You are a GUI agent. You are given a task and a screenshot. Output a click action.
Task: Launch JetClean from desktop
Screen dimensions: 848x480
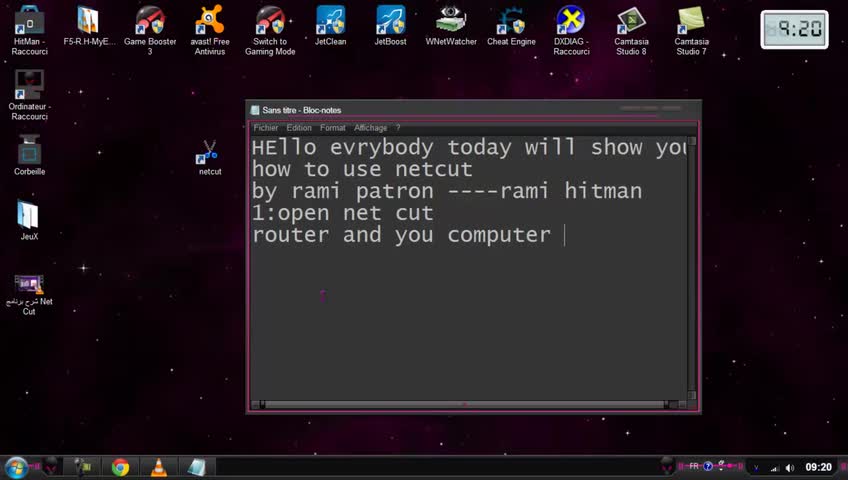330,26
